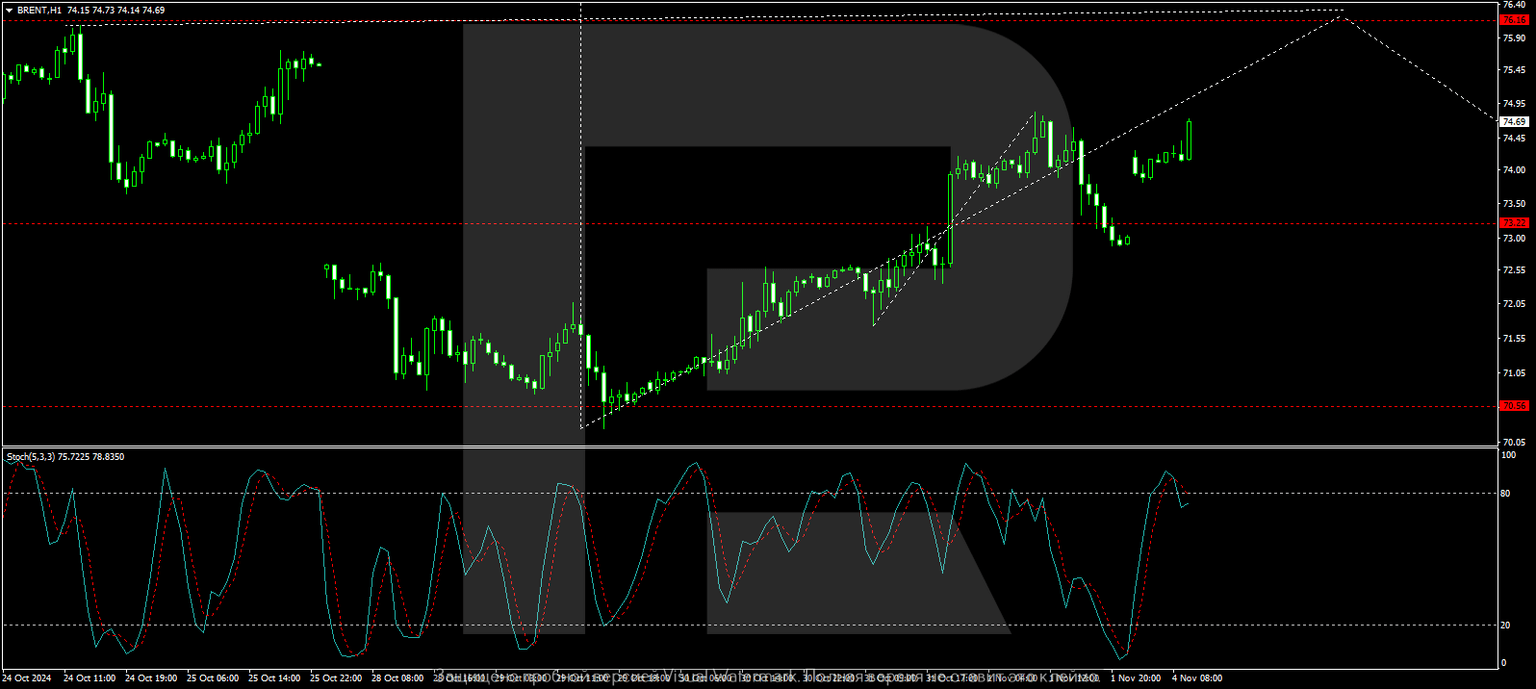Viewport: 1536px width, 689px height.
Task: Click the red 76.16 price level tag
Action: click(1512, 19)
